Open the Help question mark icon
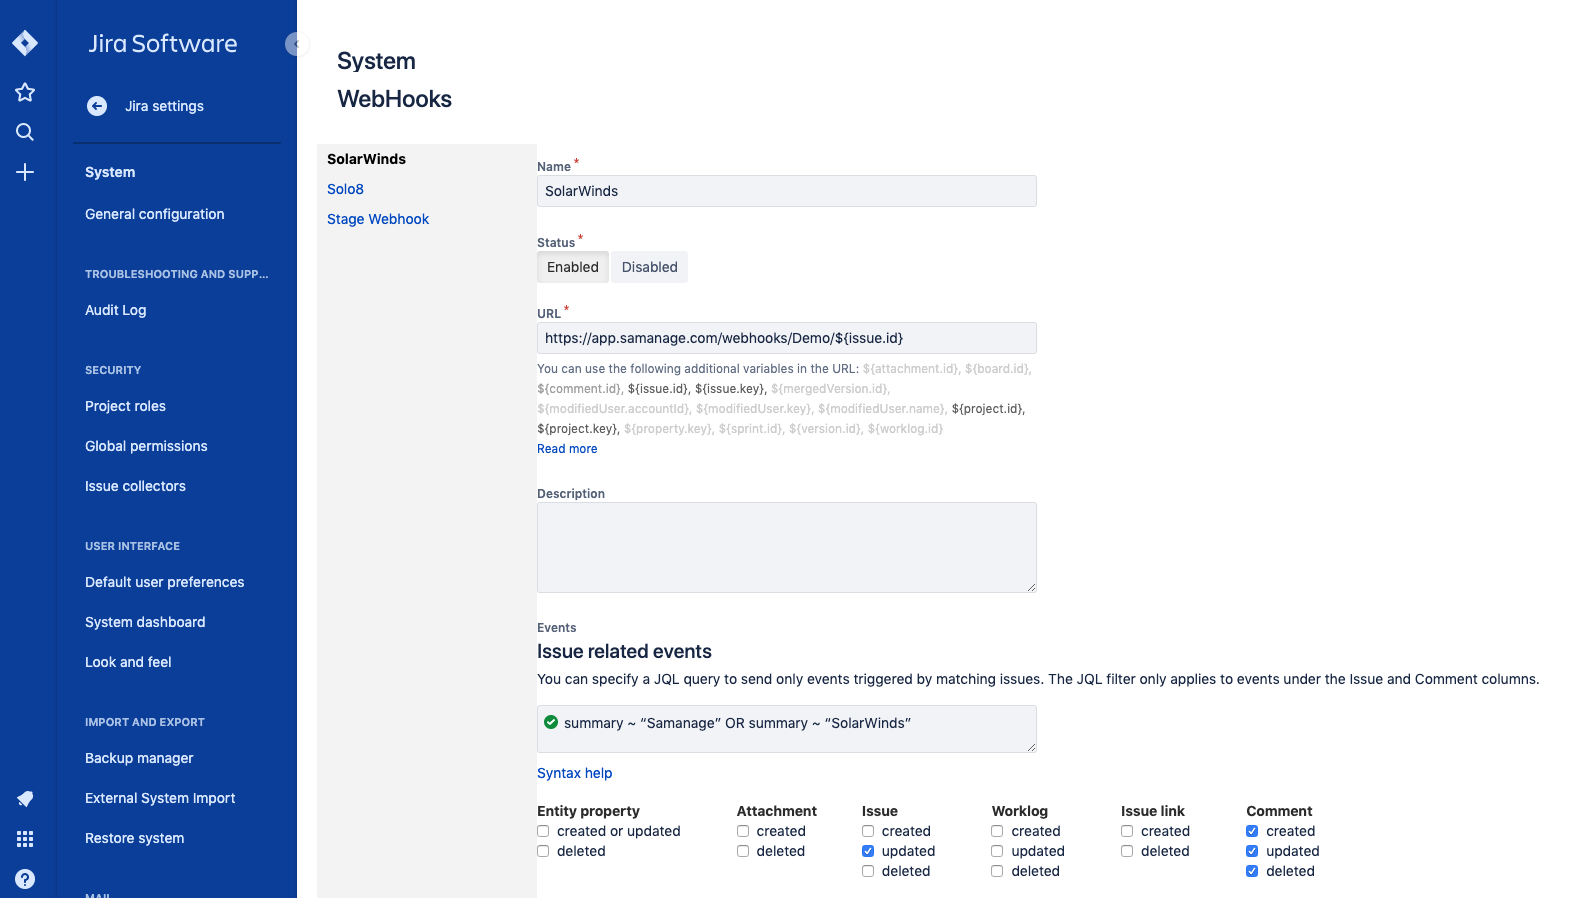 (25, 879)
